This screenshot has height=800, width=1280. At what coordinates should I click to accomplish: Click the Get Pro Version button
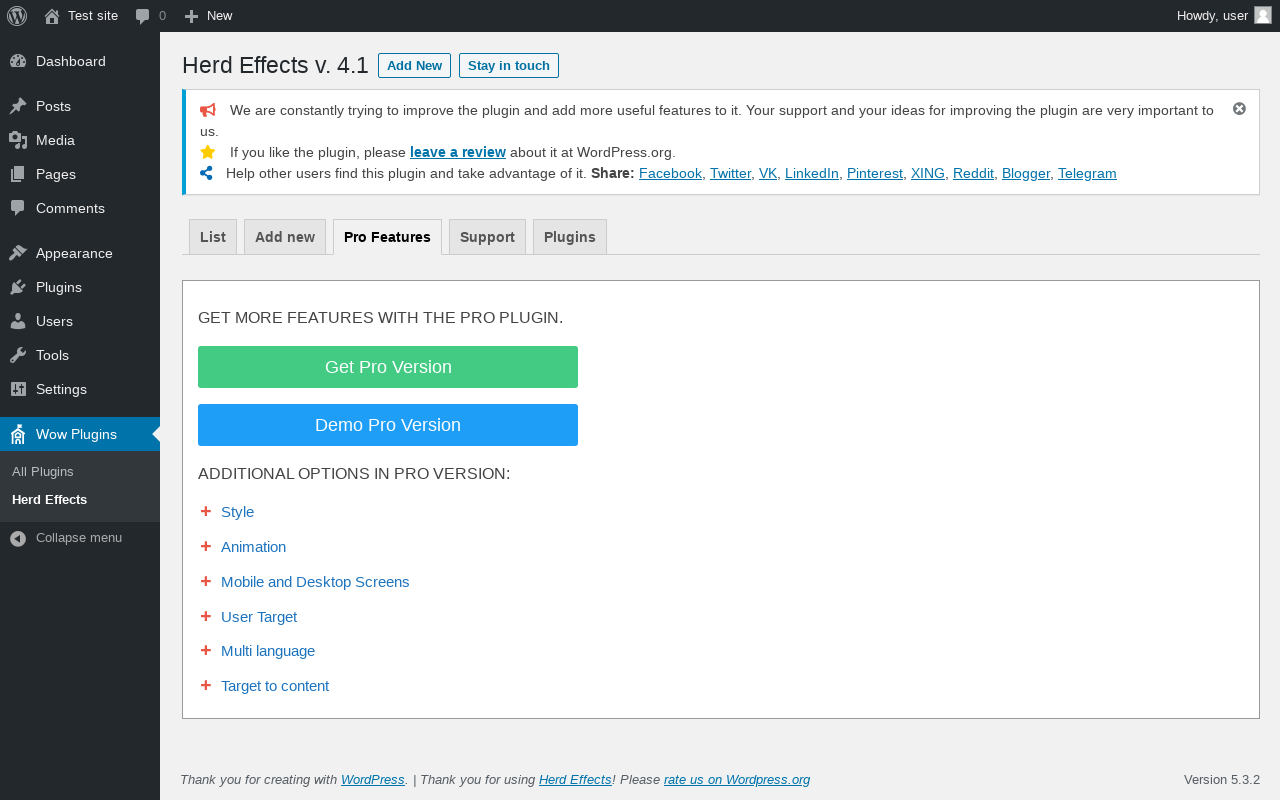pyautogui.click(x=388, y=367)
